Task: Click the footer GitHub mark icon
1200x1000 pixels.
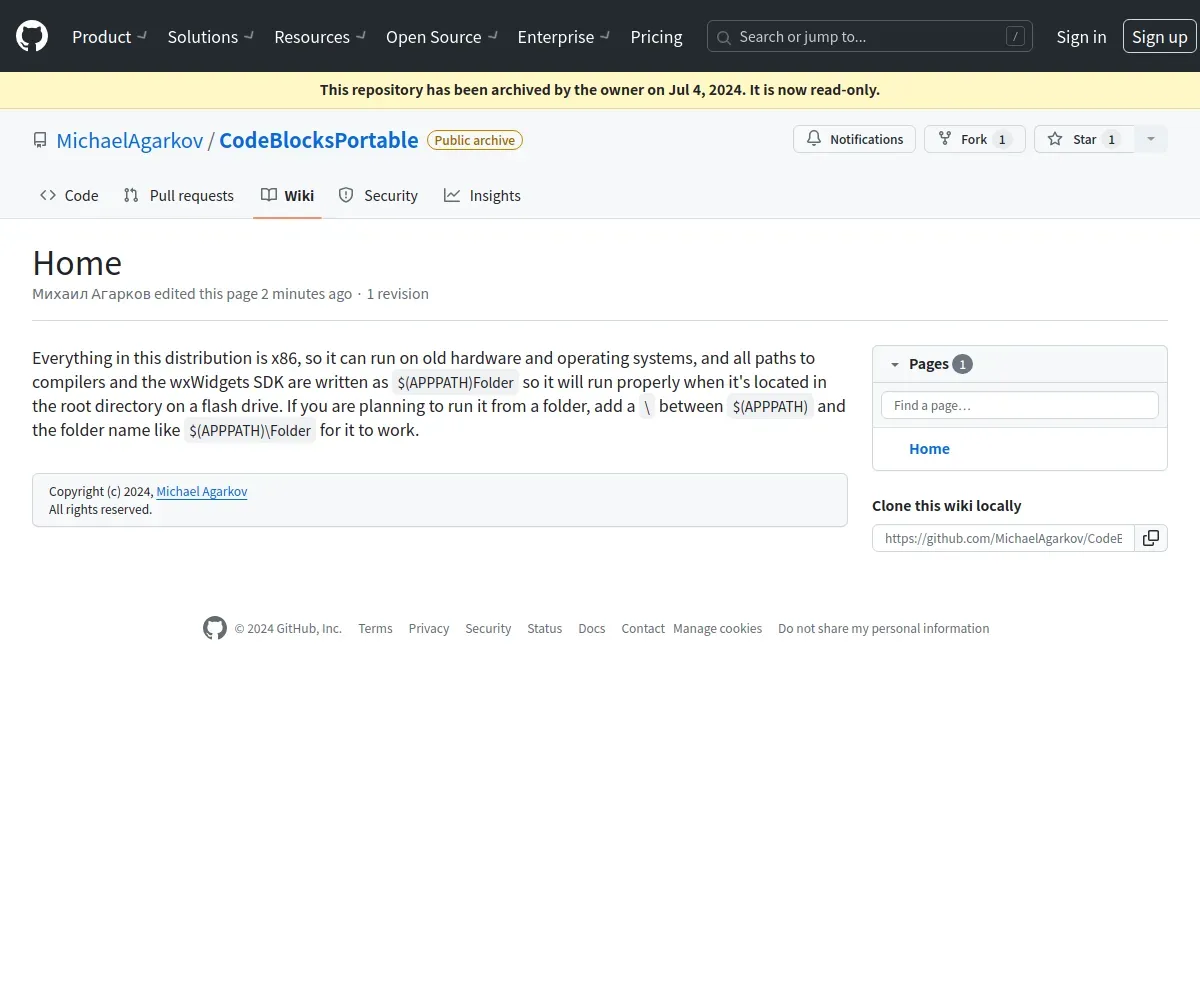Action: click(215, 628)
